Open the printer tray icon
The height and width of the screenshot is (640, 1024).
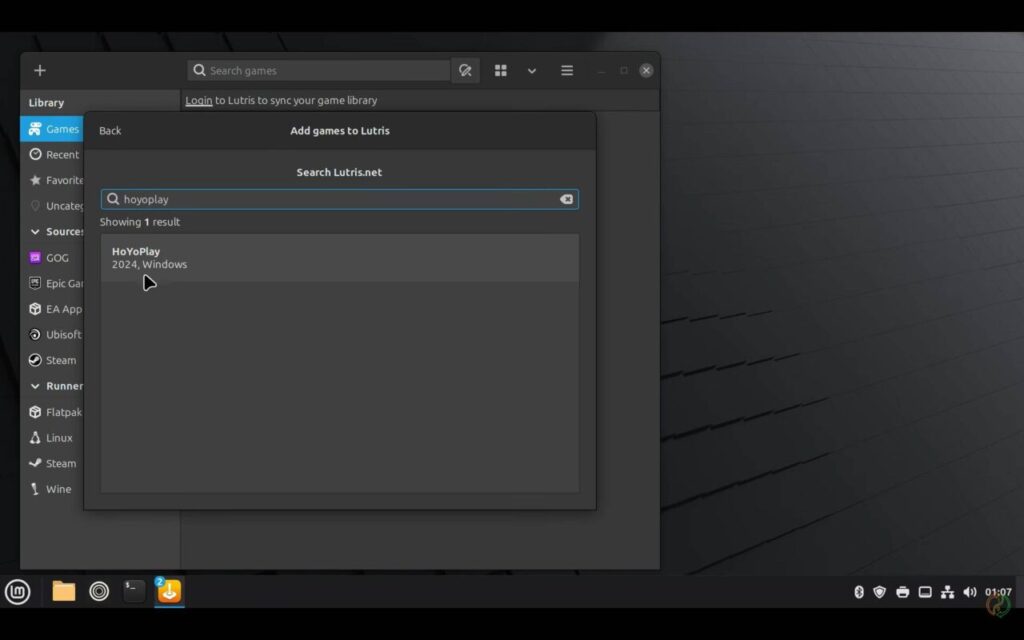click(903, 592)
